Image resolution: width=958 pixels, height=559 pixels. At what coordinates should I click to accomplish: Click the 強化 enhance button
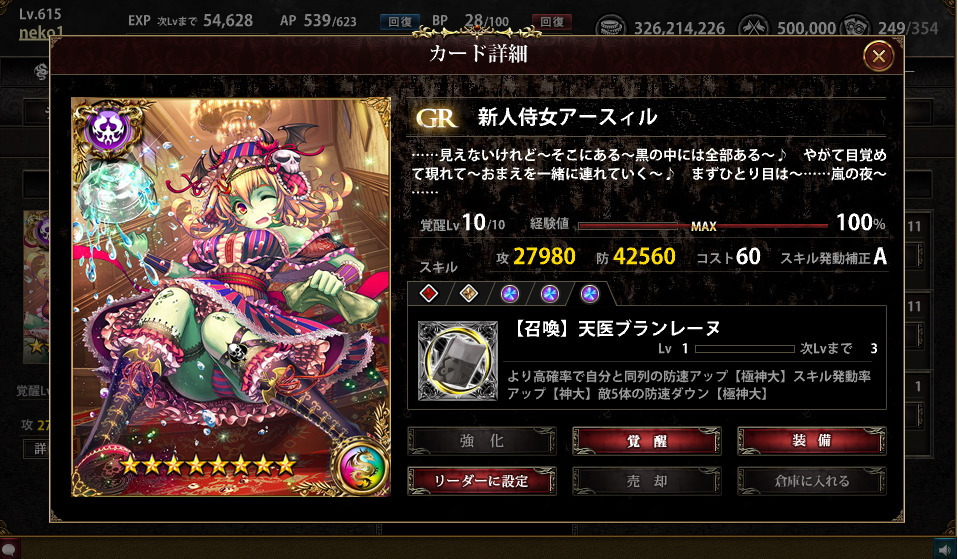[x=482, y=440]
